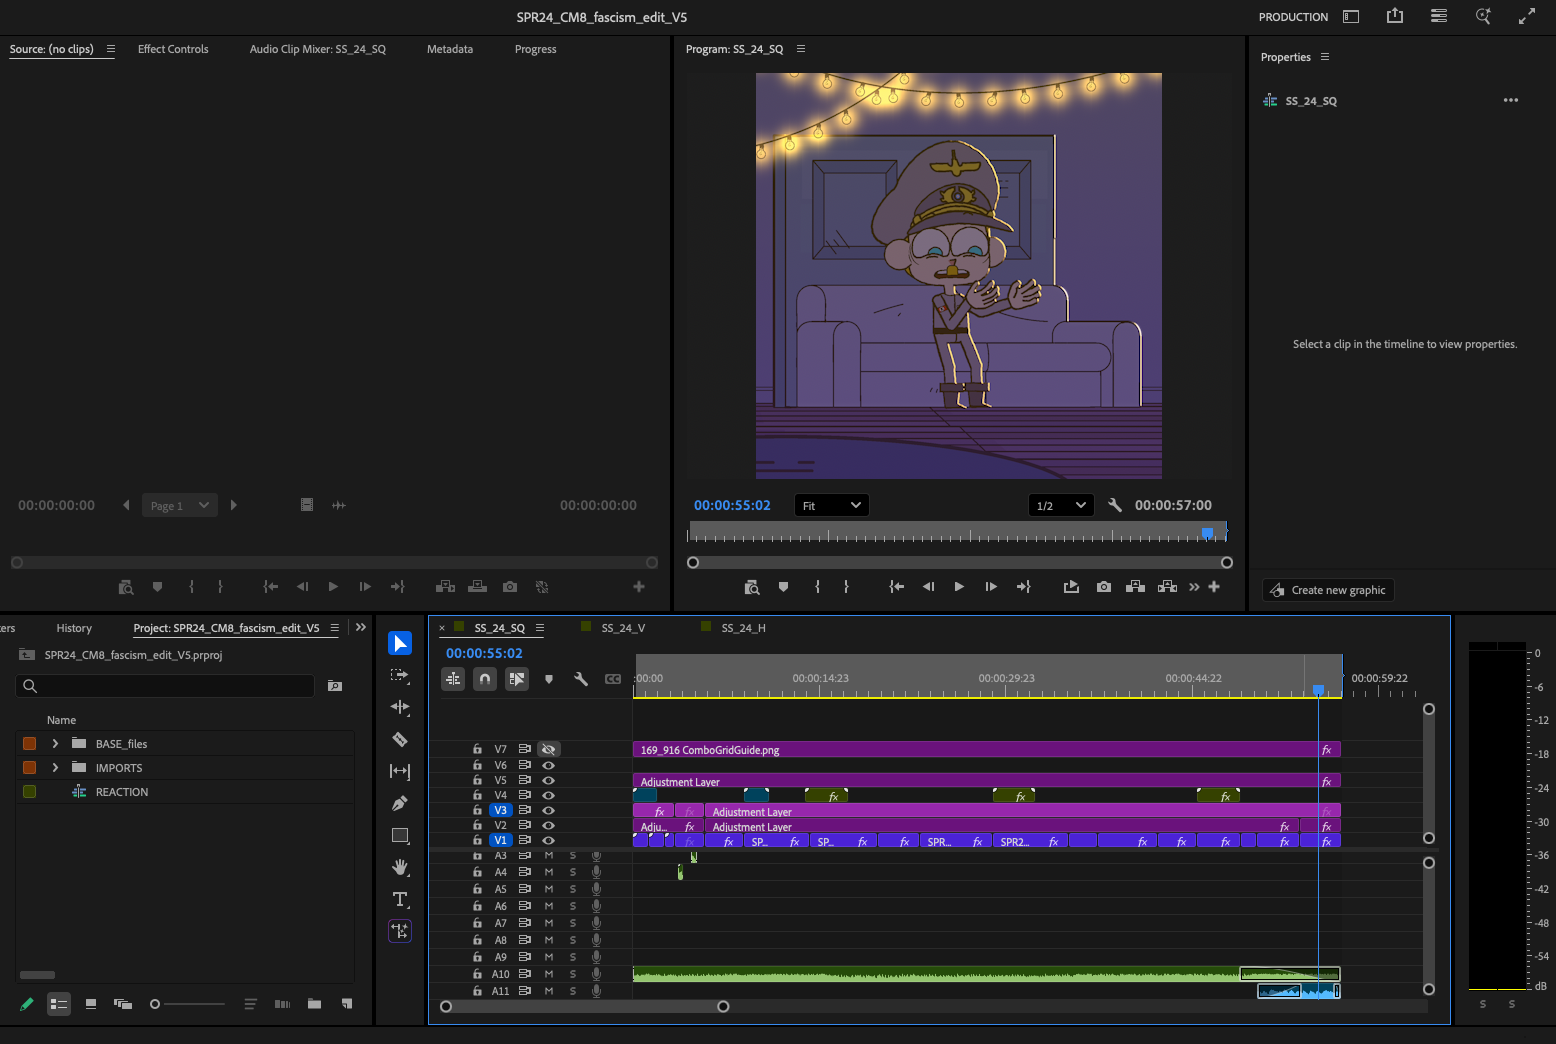Viewport: 1556px width, 1044px height.
Task: Click Create new graphic button
Action: click(1328, 590)
